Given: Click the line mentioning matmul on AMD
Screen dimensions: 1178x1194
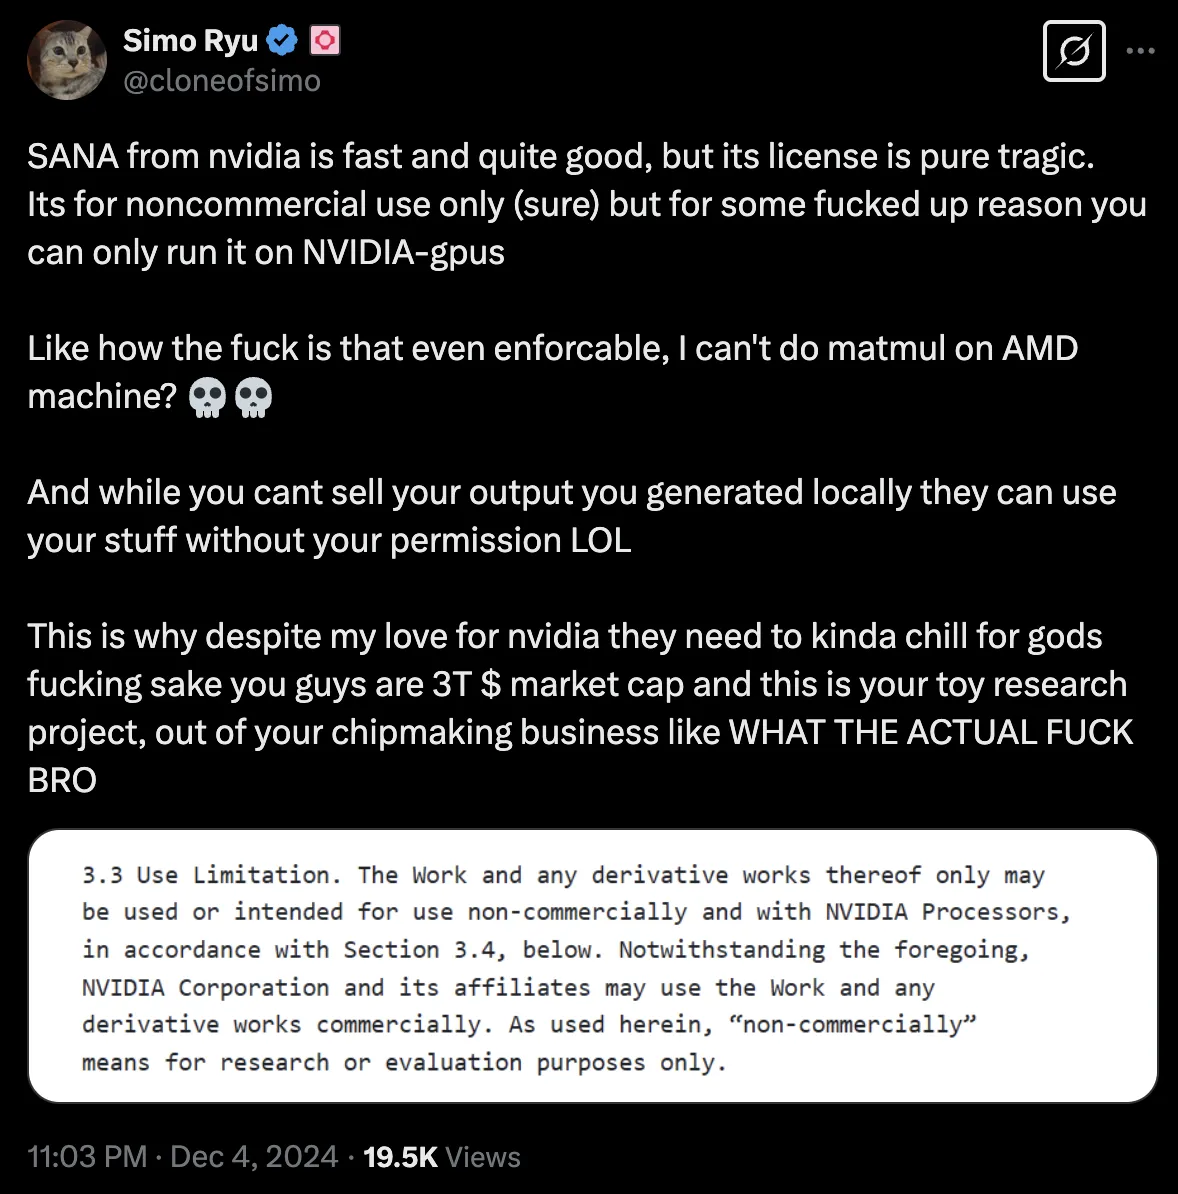Looking at the screenshot, I should point(552,349).
